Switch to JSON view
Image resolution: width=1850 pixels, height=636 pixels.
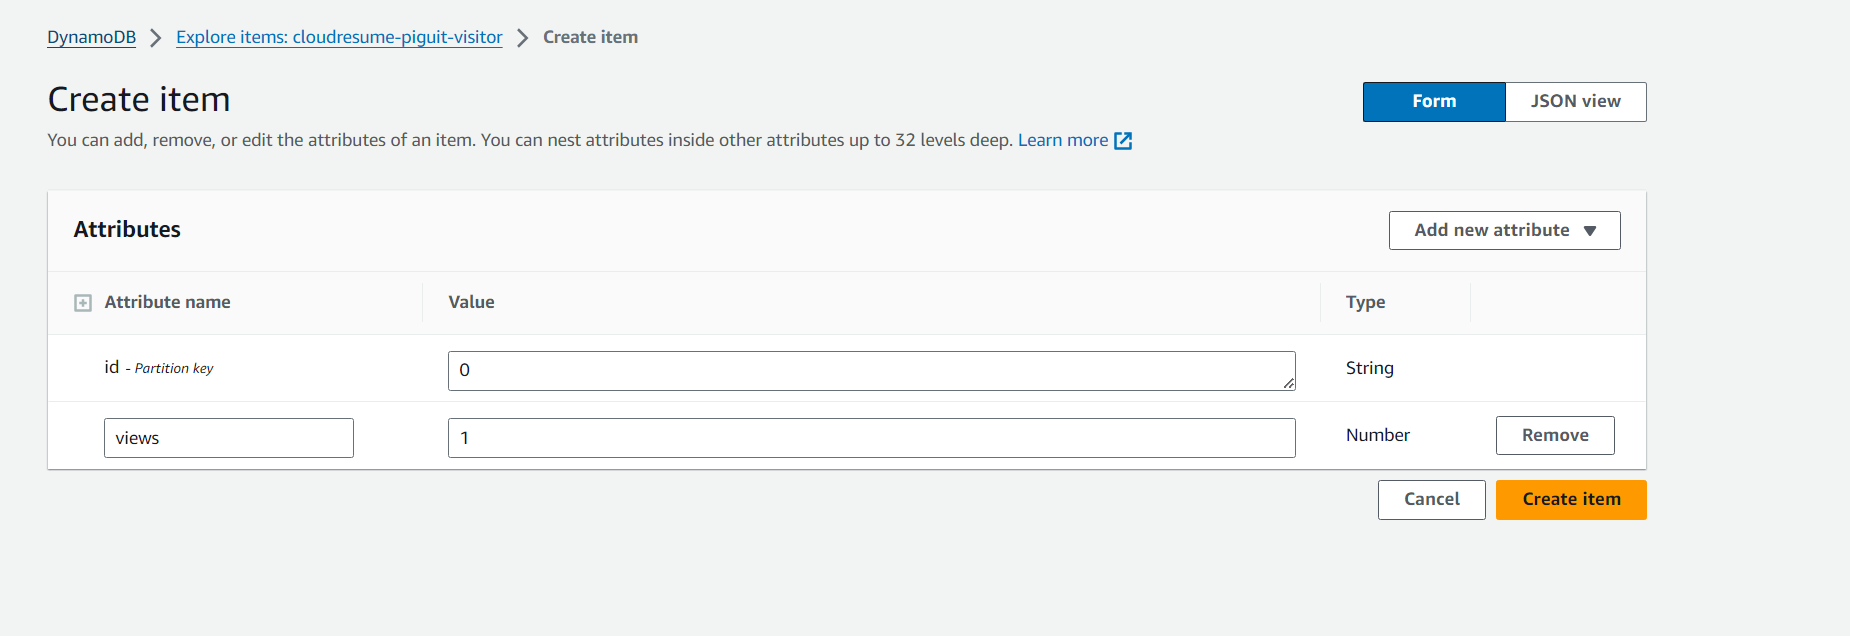(x=1575, y=102)
